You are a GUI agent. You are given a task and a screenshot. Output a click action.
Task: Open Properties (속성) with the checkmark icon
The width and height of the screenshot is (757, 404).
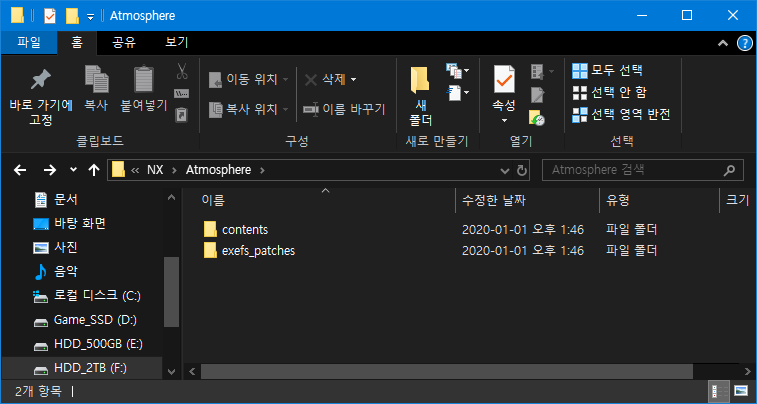[504, 79]
